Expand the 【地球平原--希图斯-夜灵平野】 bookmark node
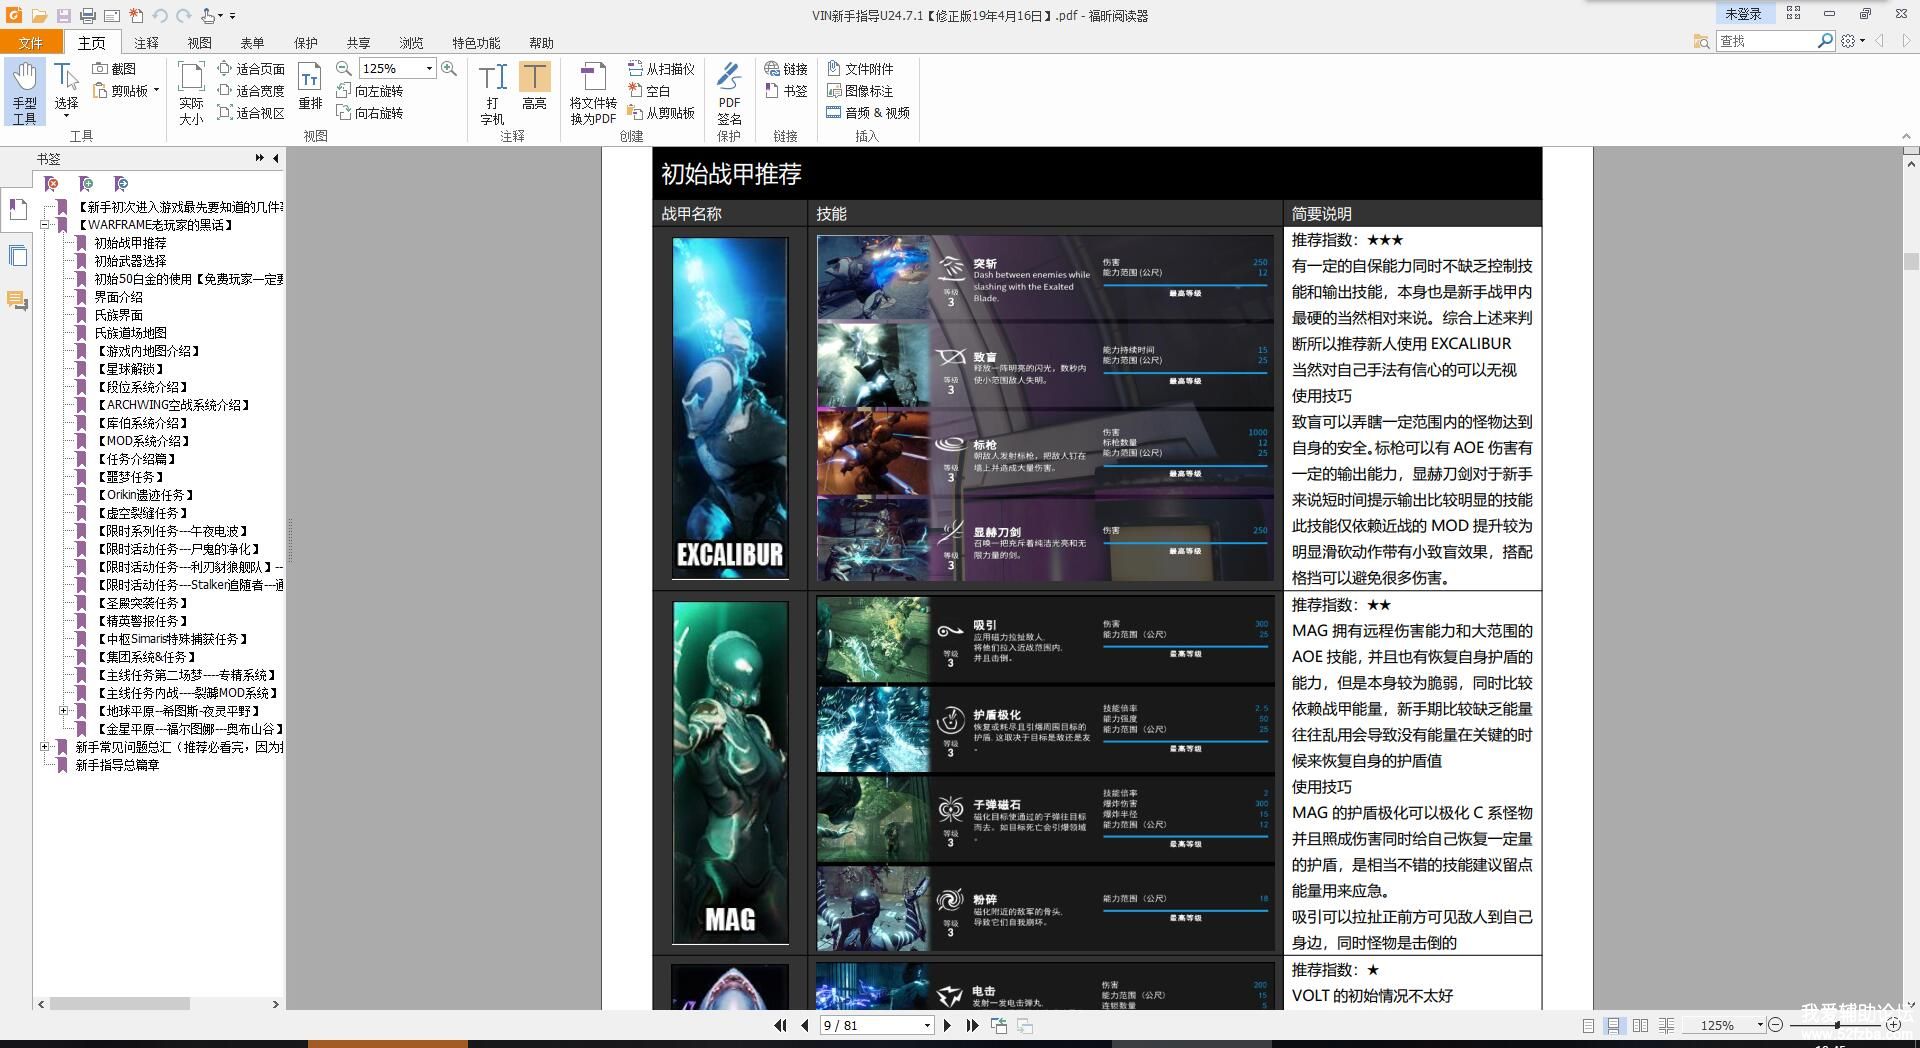This screenshot has height=1048, width=1920. 64,711
